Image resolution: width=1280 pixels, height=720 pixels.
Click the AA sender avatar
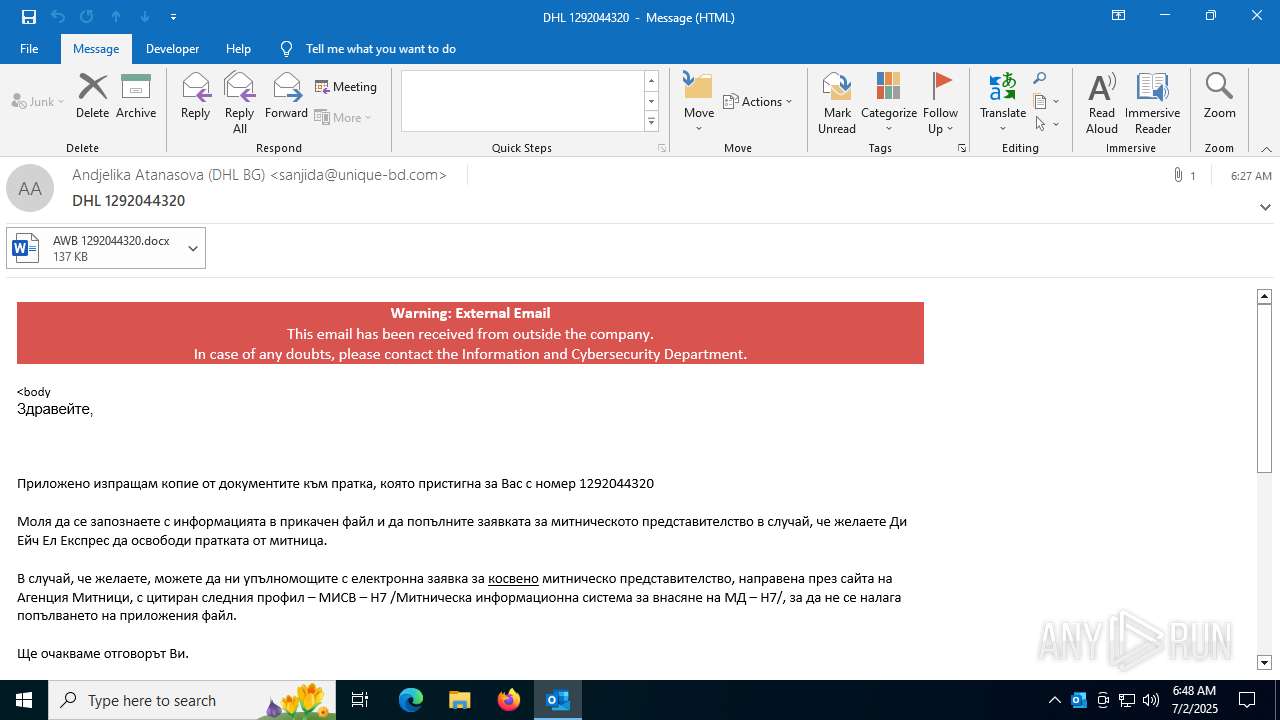point(30,188)
